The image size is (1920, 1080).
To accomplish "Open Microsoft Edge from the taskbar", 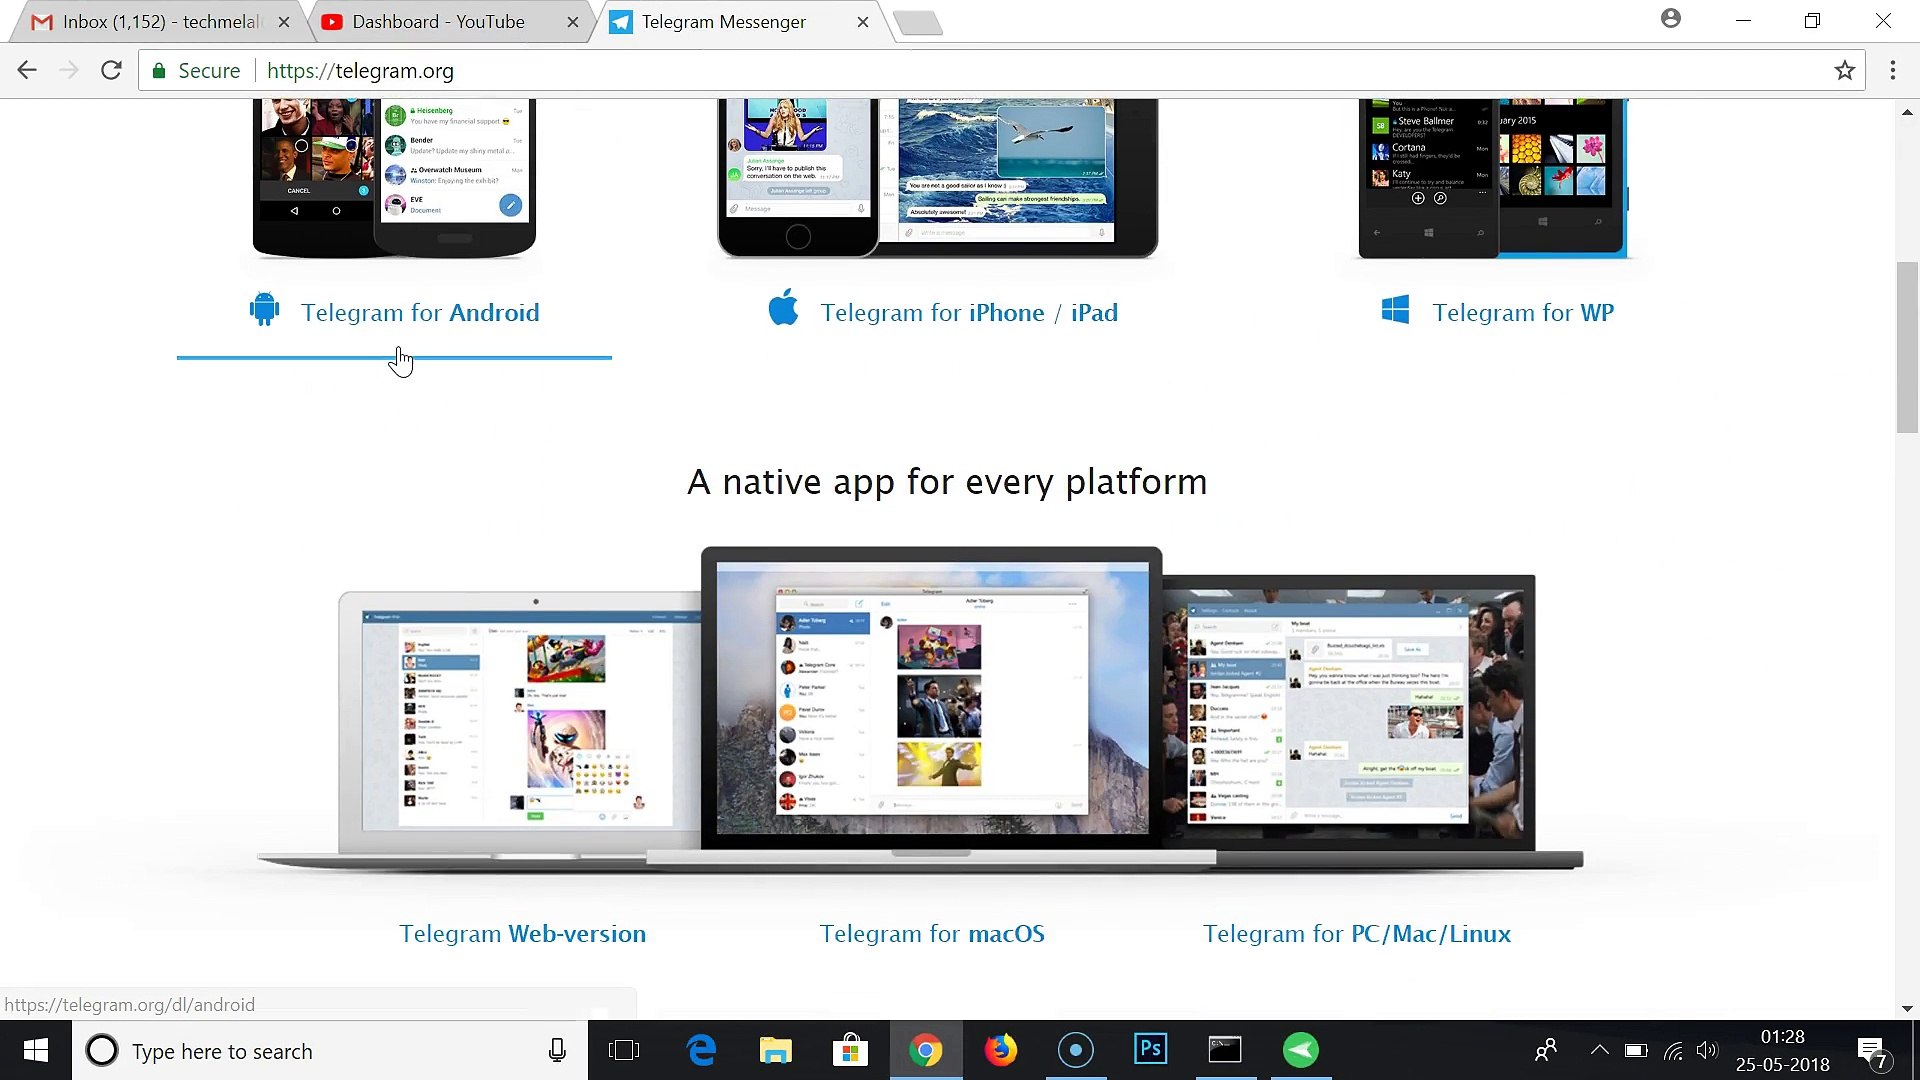I will point(701,1050).
